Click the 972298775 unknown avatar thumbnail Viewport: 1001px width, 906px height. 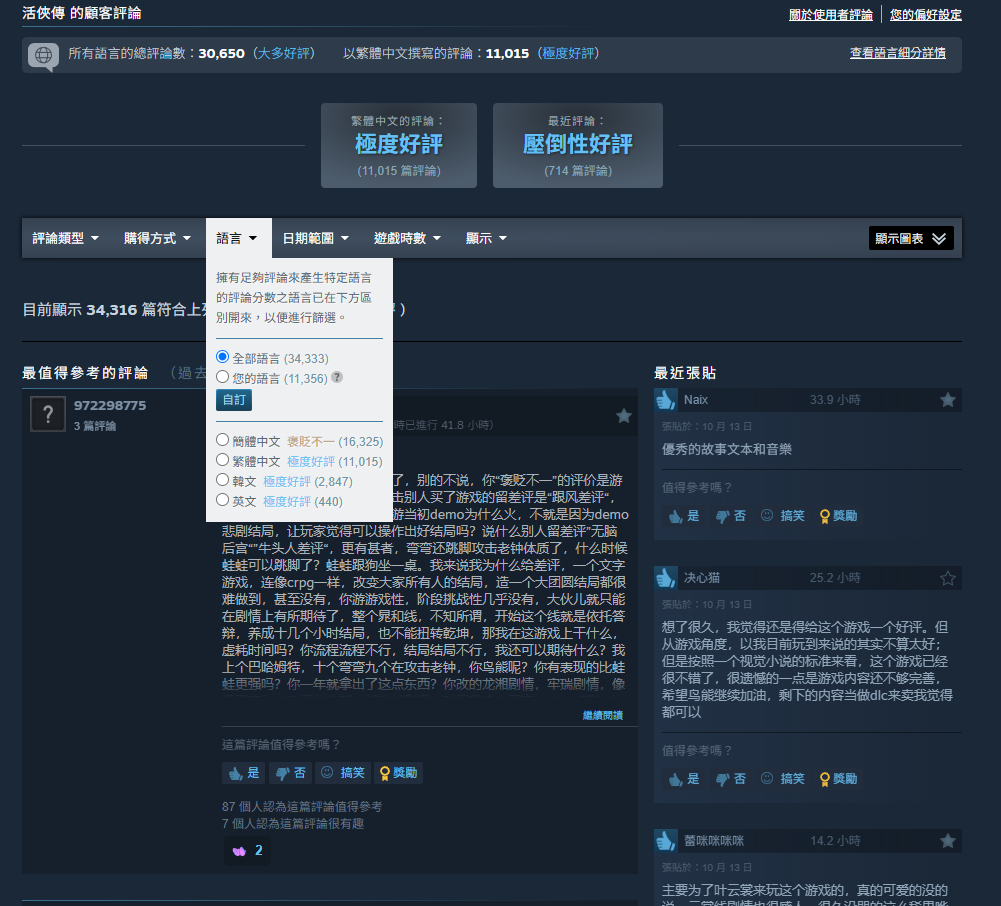point(47,413)
